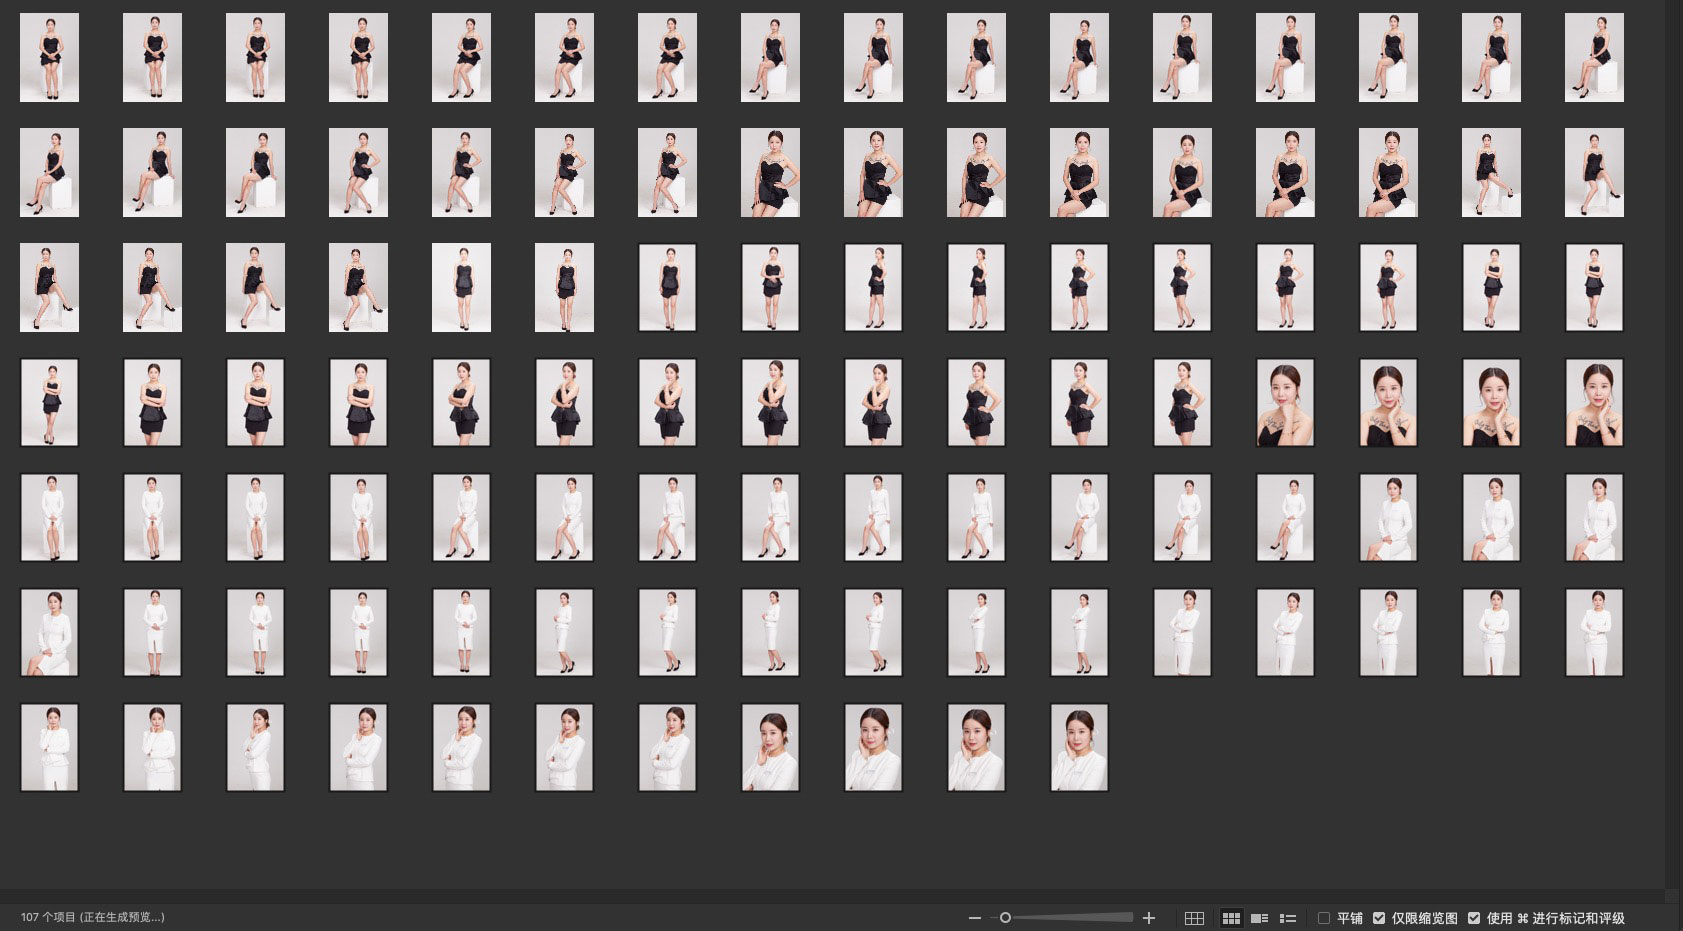Select the first thumbnail of the second row

(49, 172)
